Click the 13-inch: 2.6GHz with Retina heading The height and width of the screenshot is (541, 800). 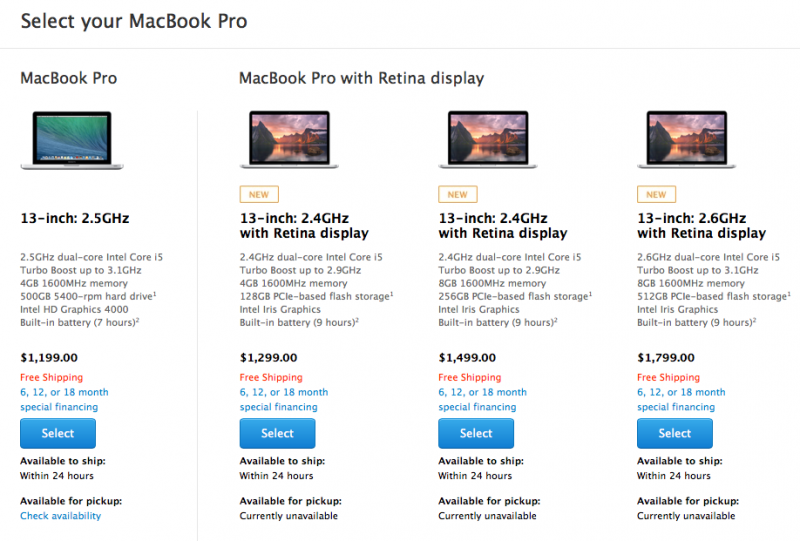[701, 225]
